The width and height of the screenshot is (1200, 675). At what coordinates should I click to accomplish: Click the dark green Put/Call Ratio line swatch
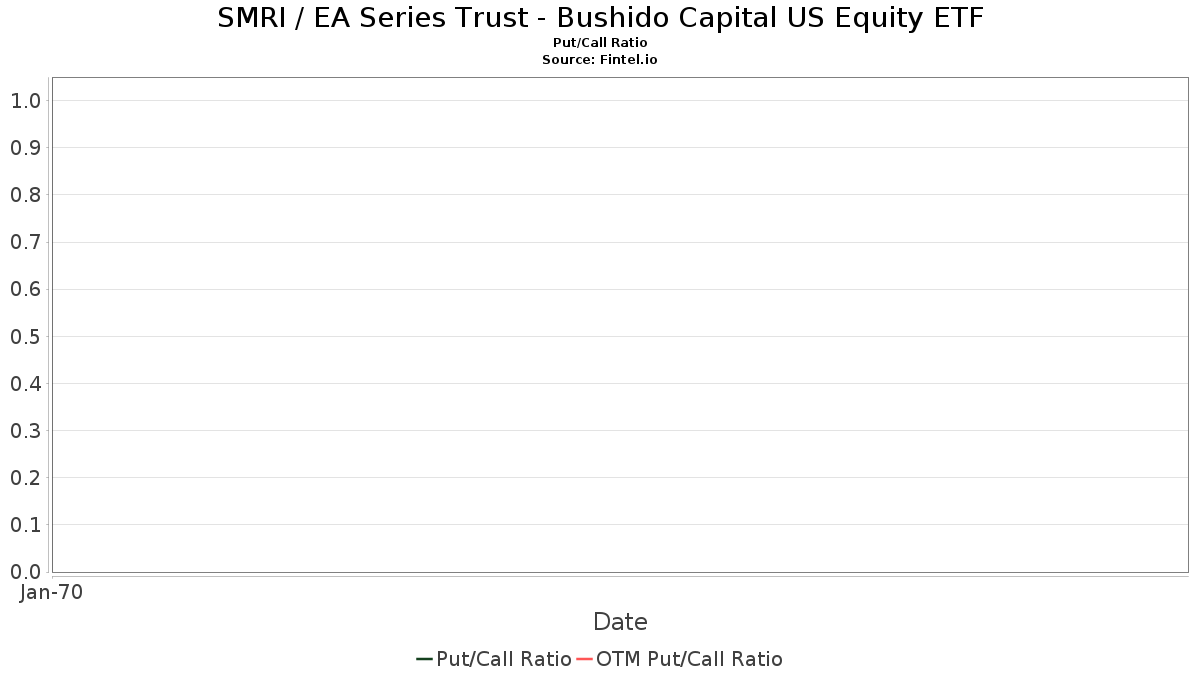[424, 659]
